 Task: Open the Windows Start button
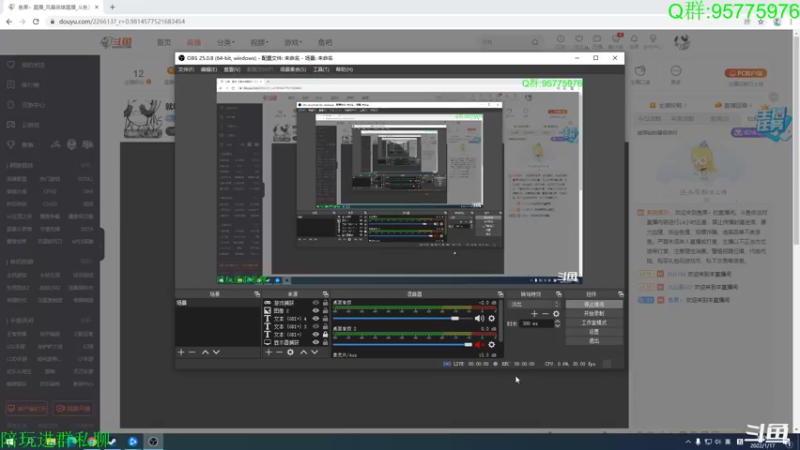point(10,441)
